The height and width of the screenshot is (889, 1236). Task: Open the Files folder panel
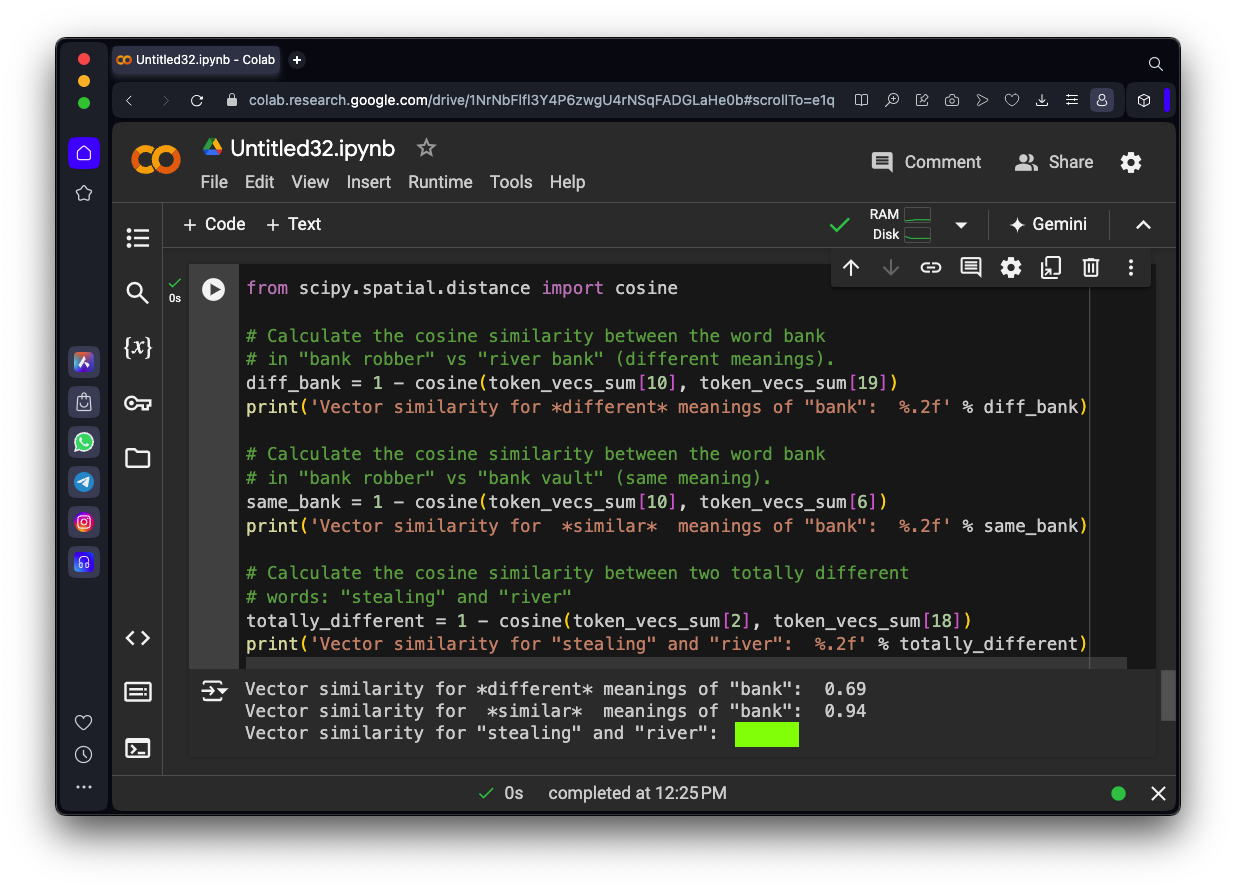[138, 458]
